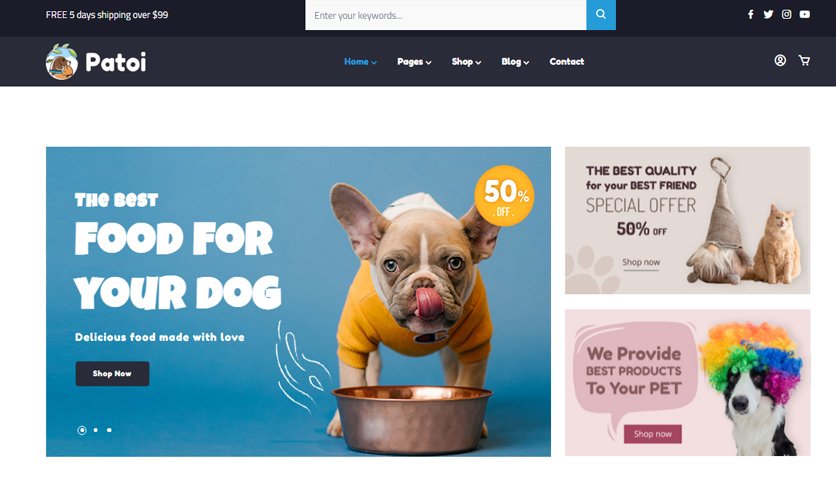Expand the Pages dropdown menu

click(414, 62)
